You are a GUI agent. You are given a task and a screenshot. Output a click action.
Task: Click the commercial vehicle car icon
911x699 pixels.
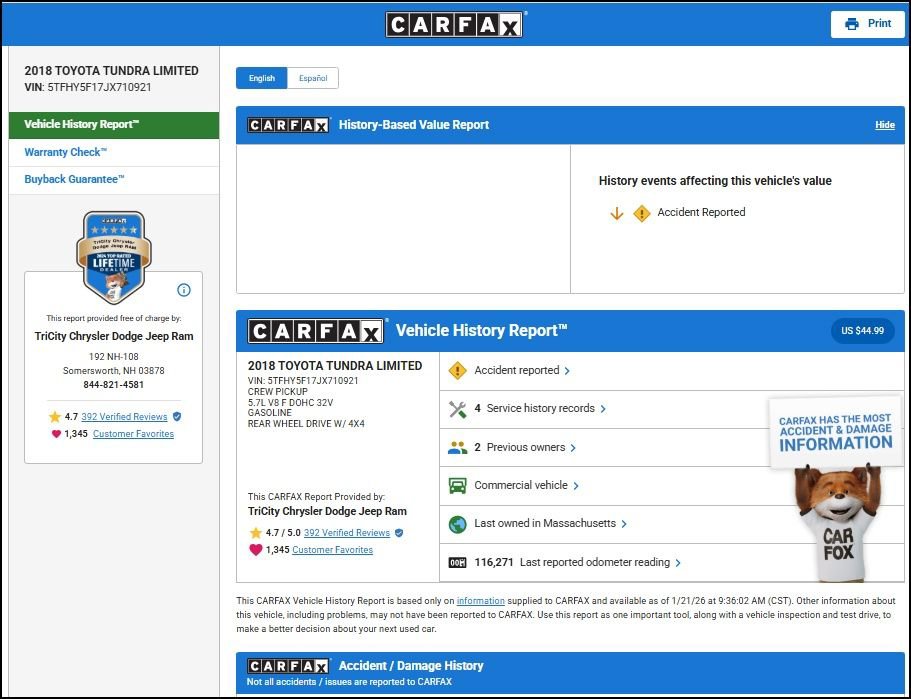click(x=458, y=486)
